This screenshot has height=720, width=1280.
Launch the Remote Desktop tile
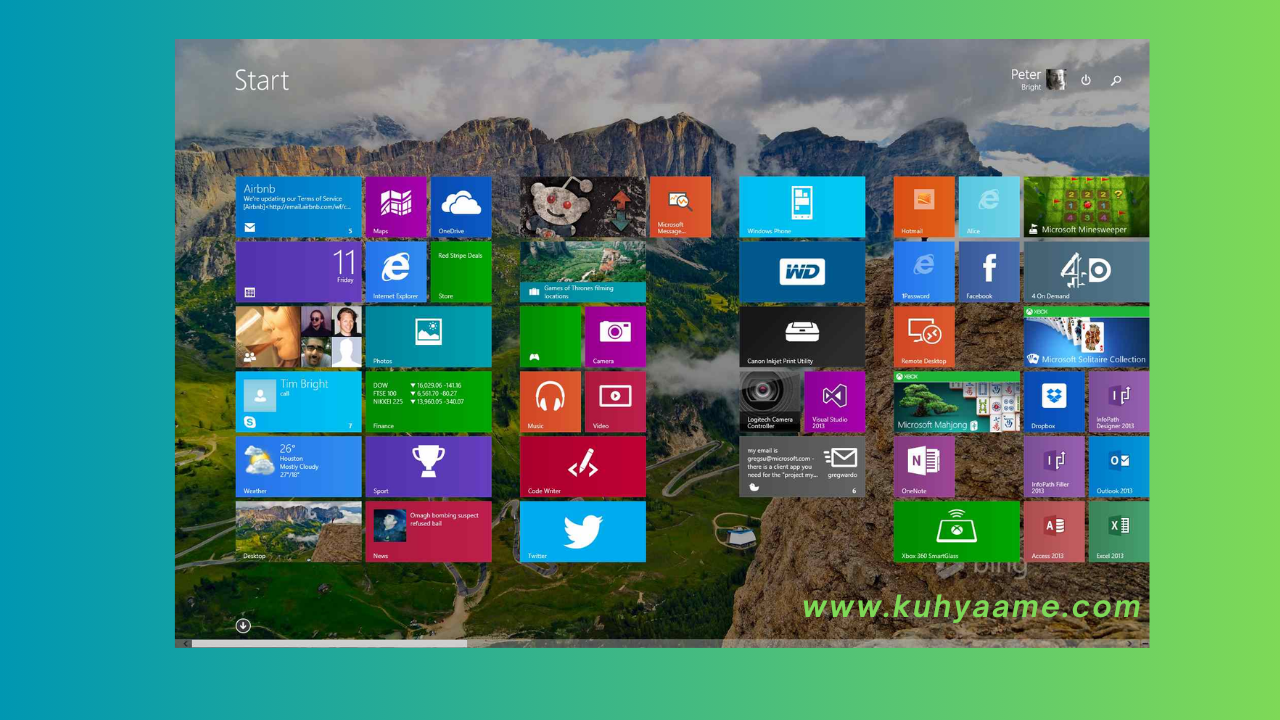tap(924, 337)
